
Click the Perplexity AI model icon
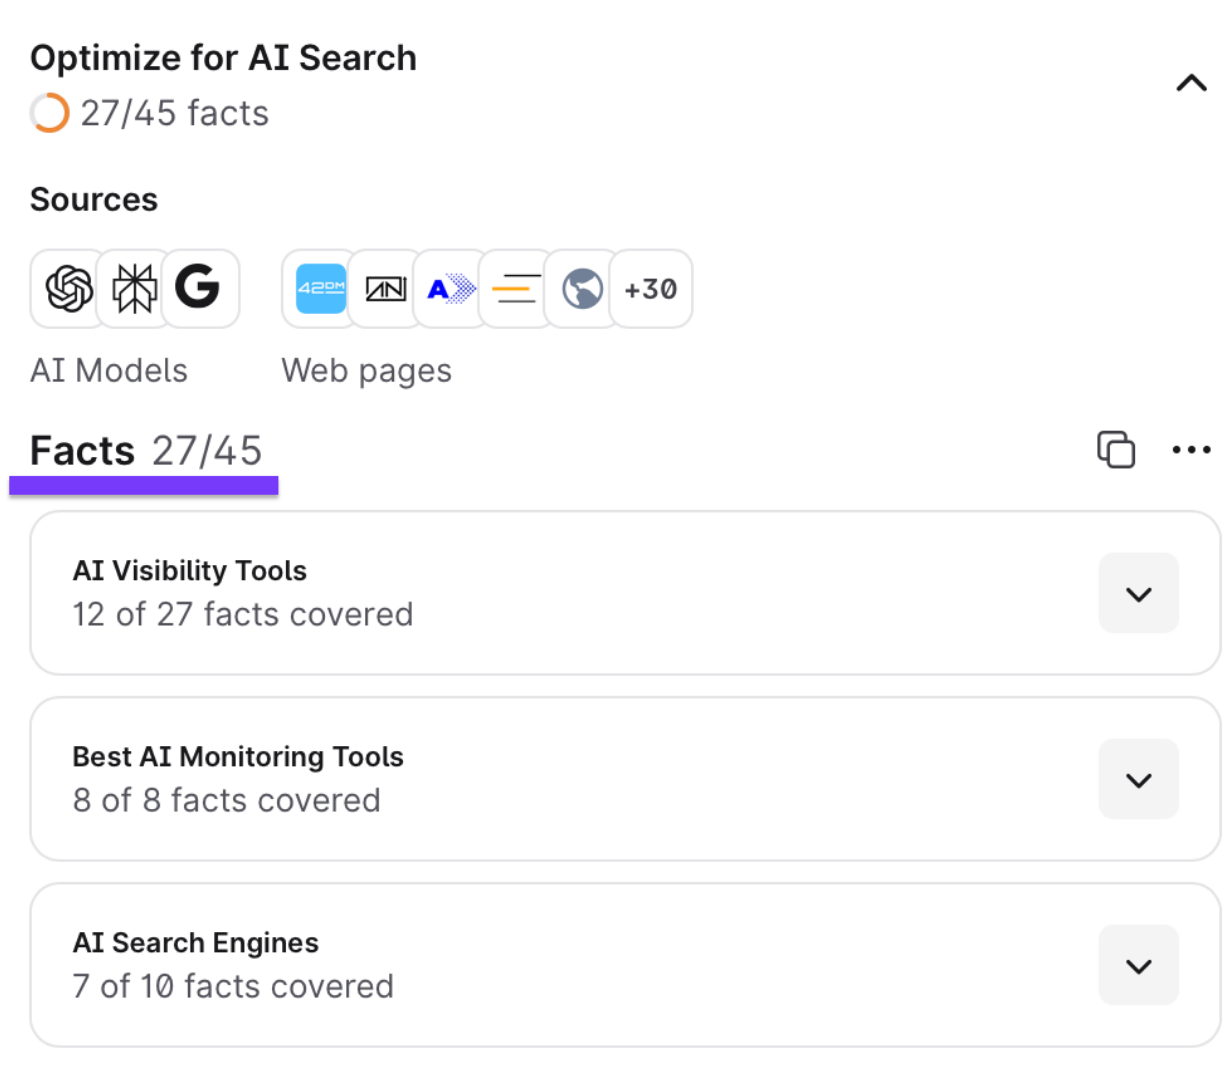(x=134, y=289)
